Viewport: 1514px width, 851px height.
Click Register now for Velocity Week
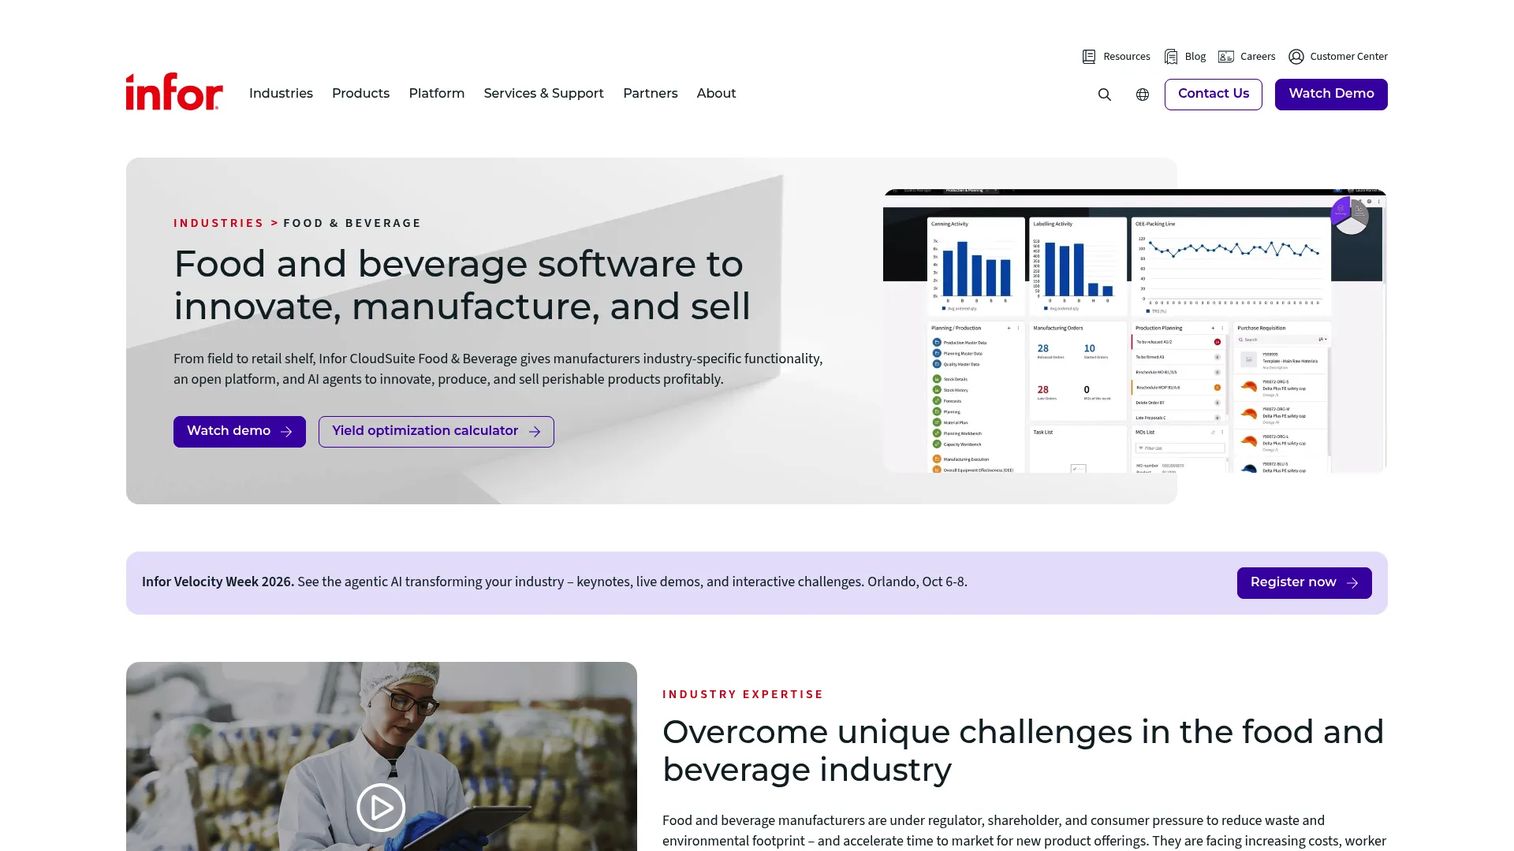(x=1304, y=583)
